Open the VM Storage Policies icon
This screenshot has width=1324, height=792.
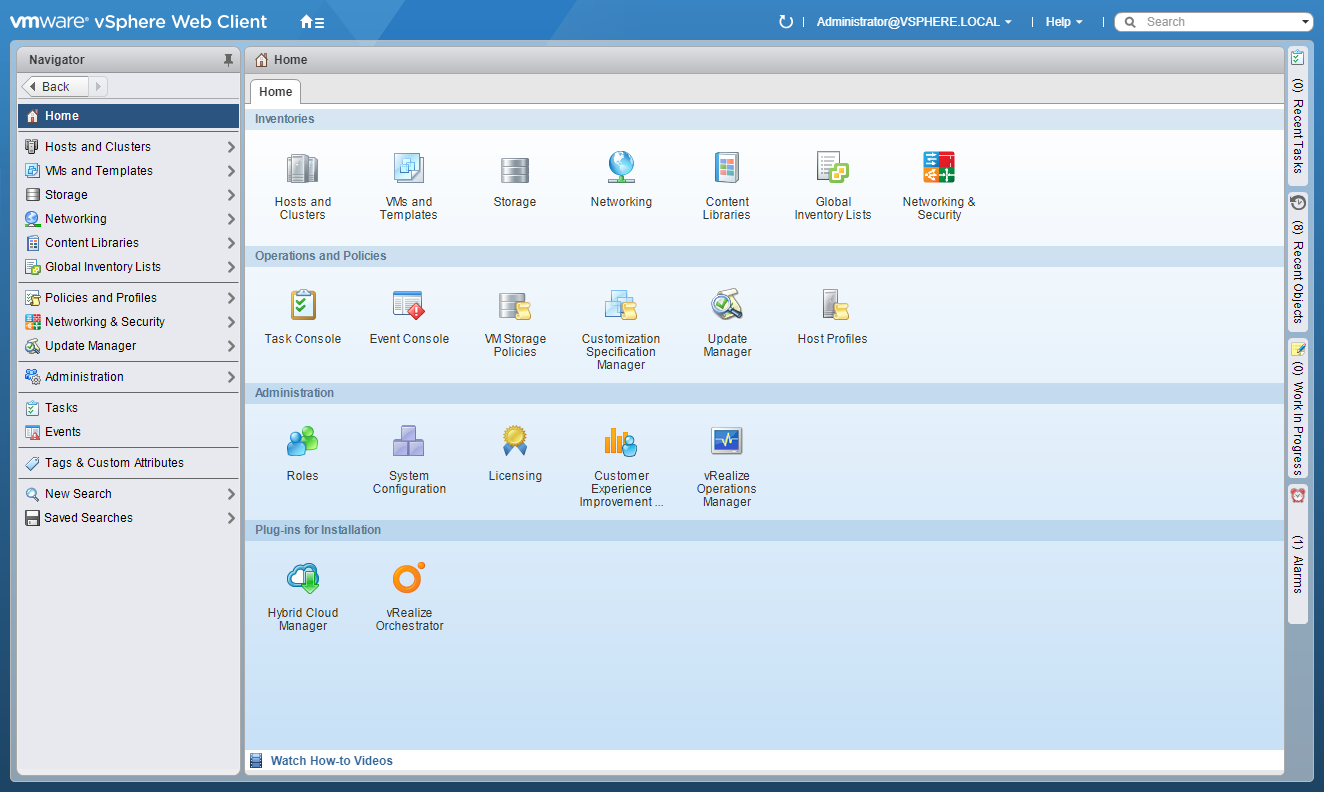(514, 306)
